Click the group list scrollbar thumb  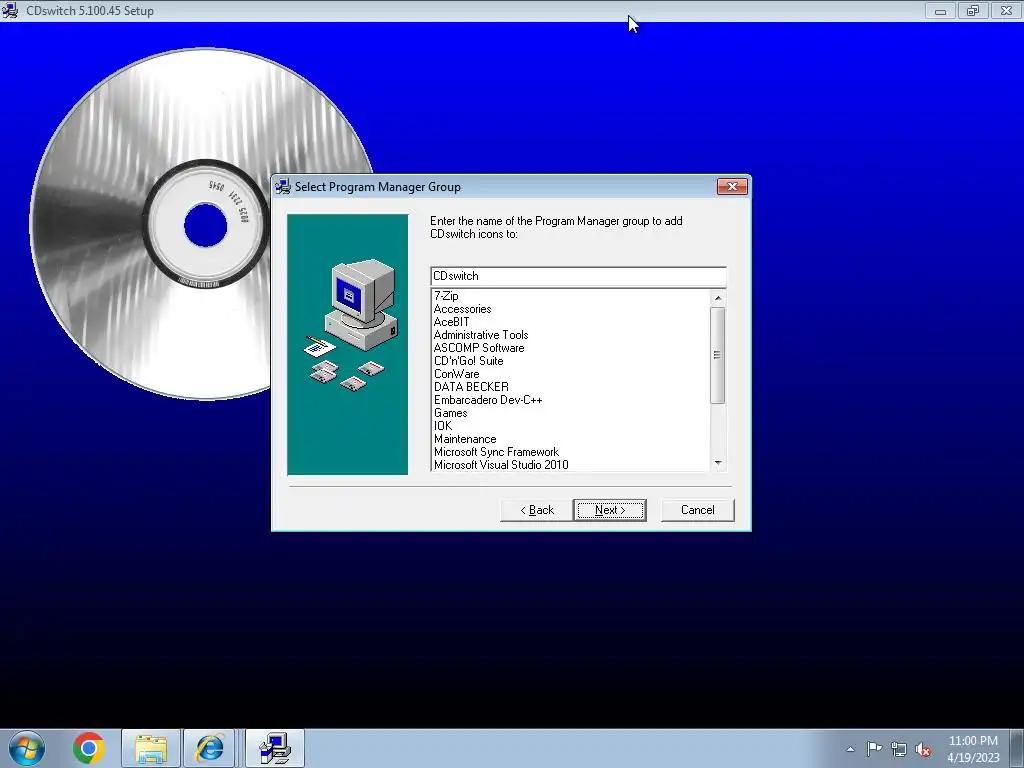(x=718, y=355)
